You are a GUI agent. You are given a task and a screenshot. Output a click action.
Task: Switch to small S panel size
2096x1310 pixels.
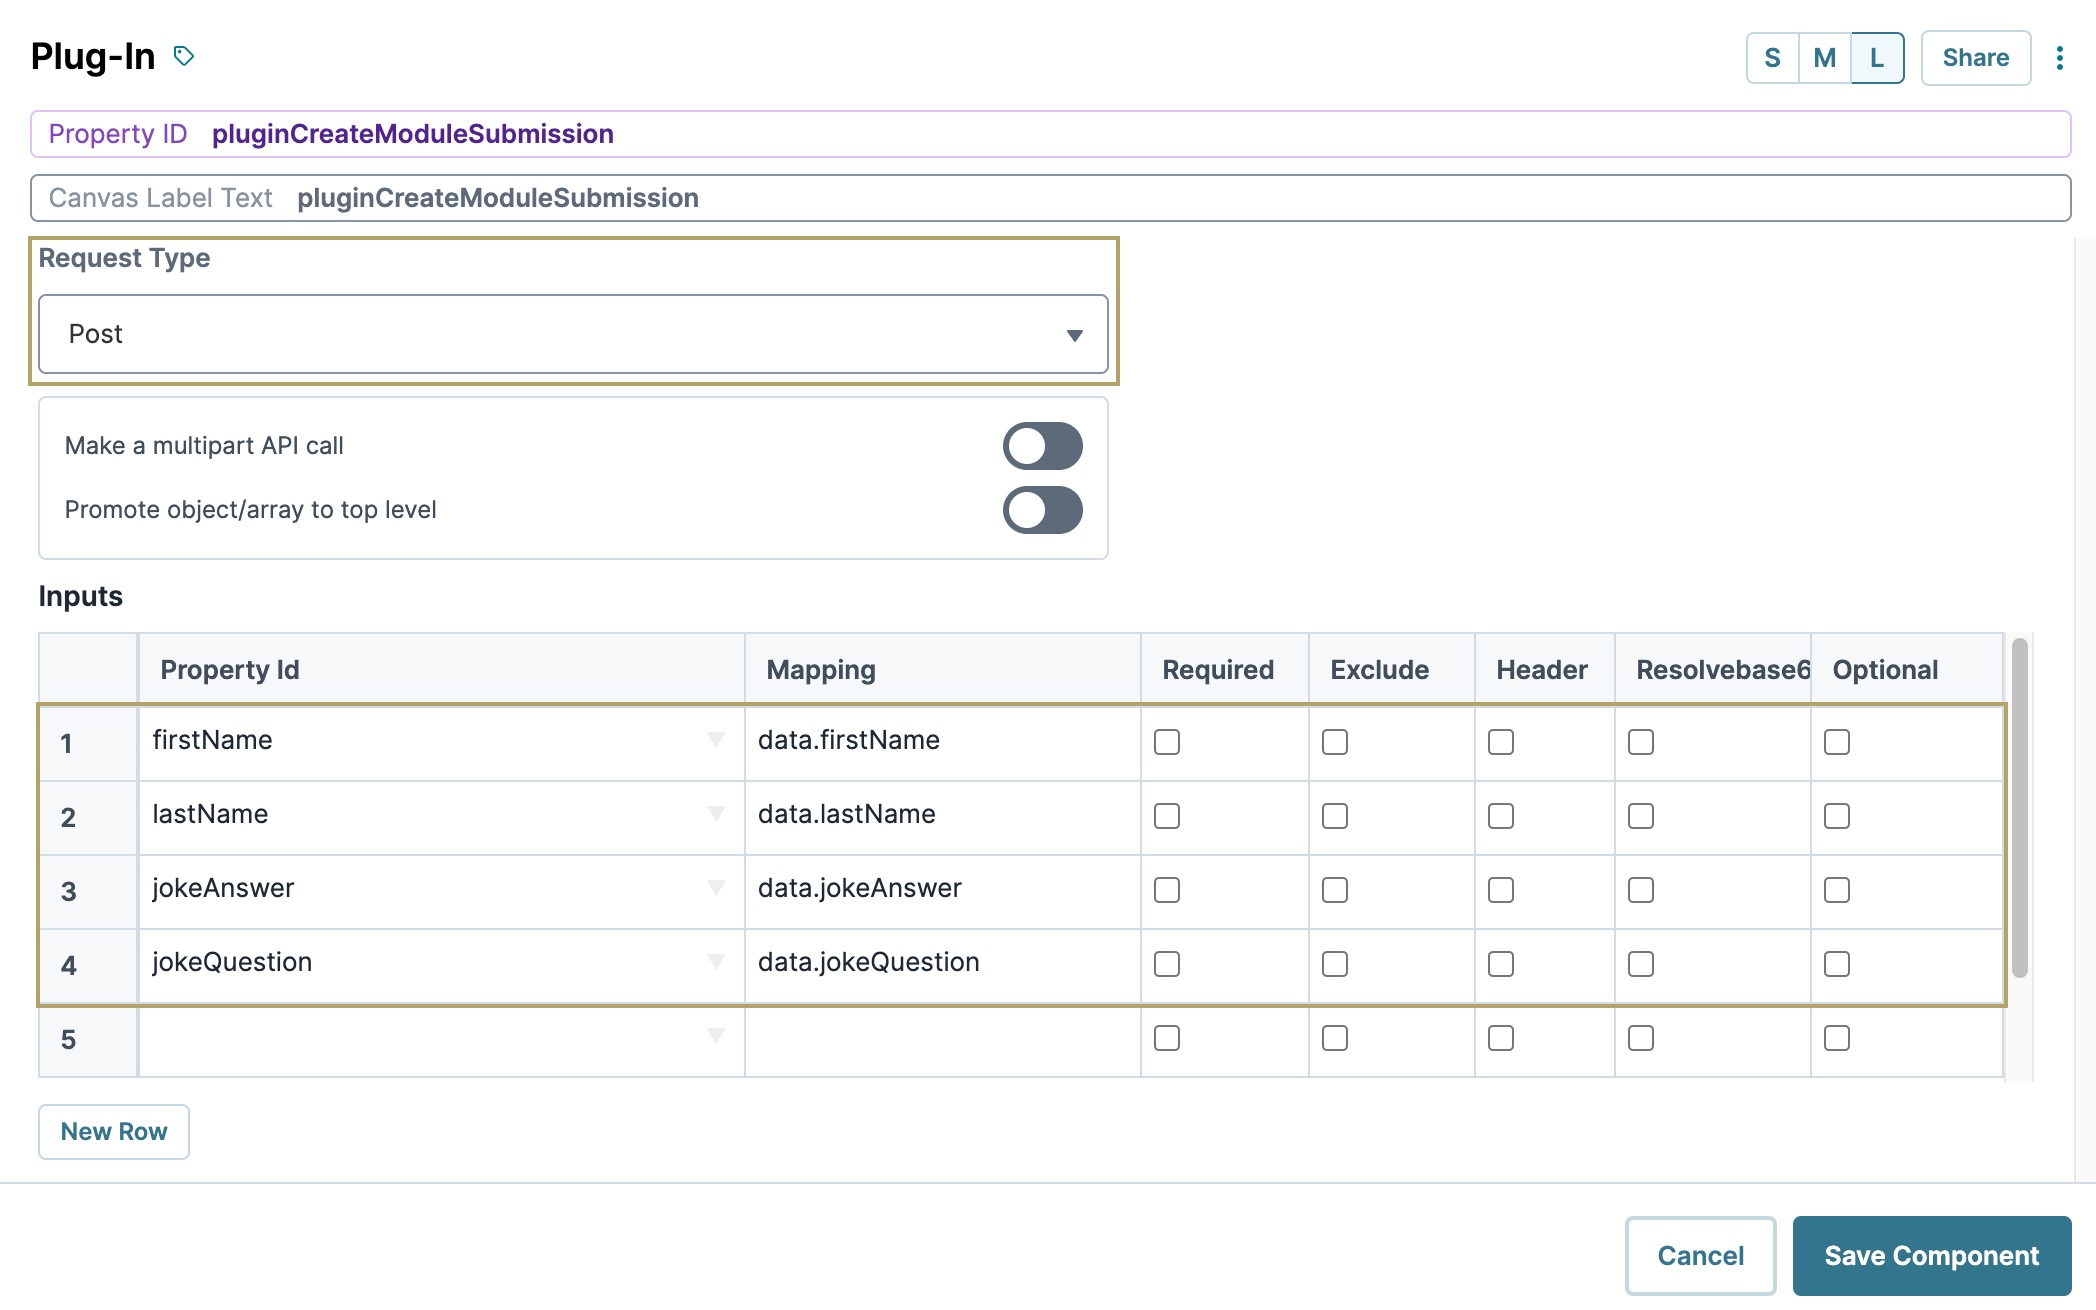(1772, 58)
